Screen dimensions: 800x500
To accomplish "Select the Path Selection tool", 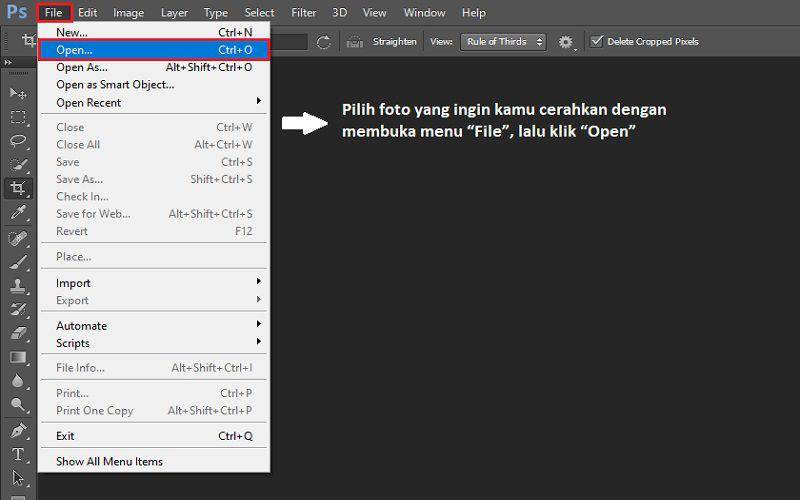I will coord(18,478).
